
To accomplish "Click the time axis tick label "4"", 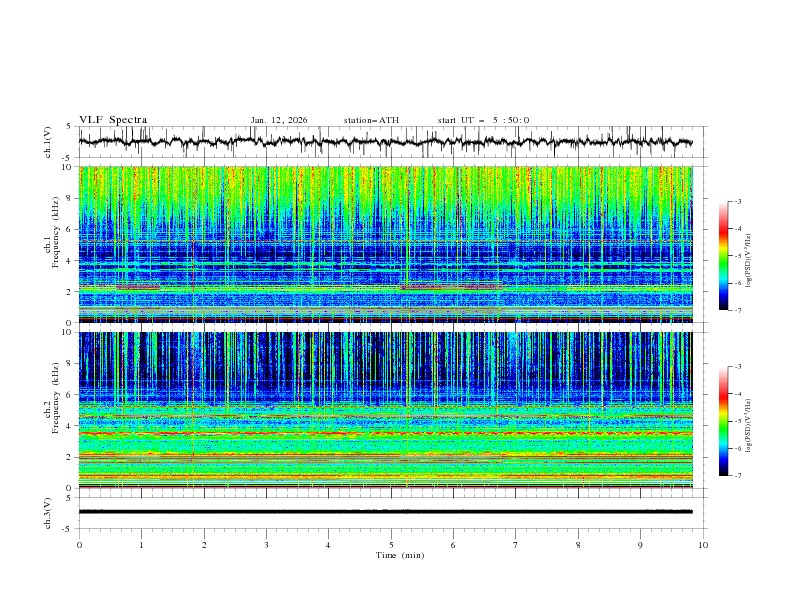I will [x=328, y=545].
